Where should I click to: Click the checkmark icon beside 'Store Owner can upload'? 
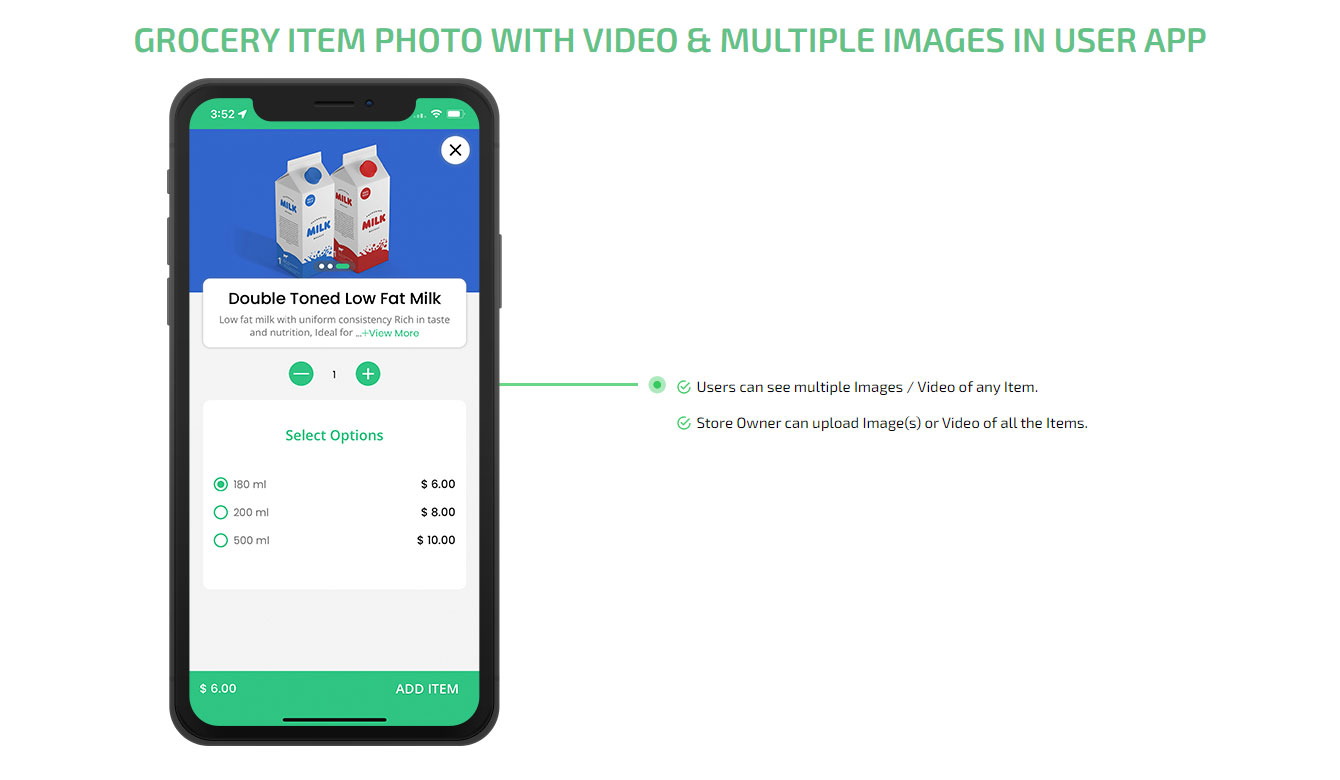coord(684,423)
